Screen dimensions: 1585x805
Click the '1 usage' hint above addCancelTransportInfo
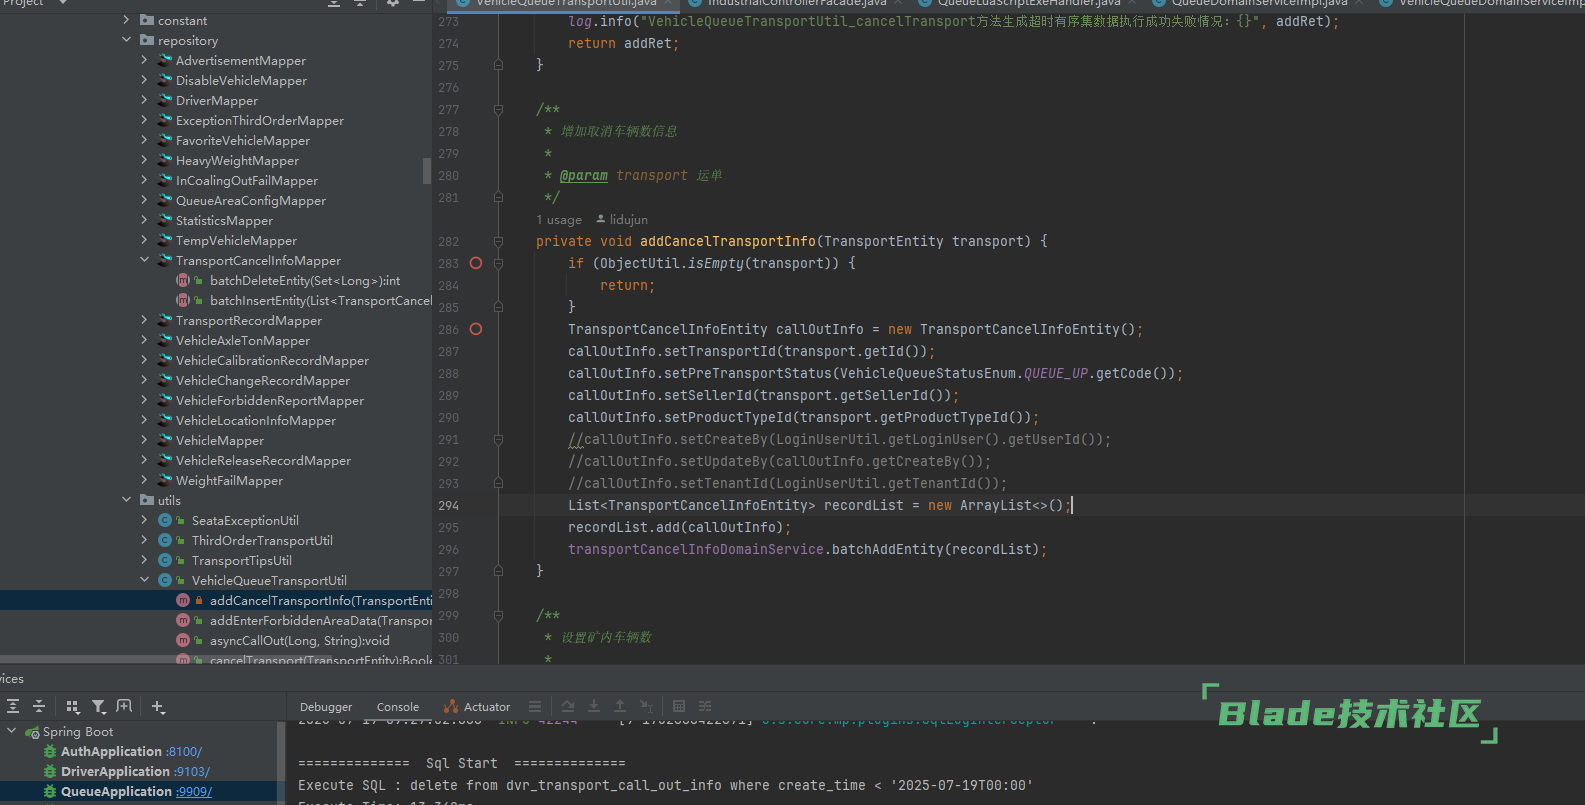point(558,220)
